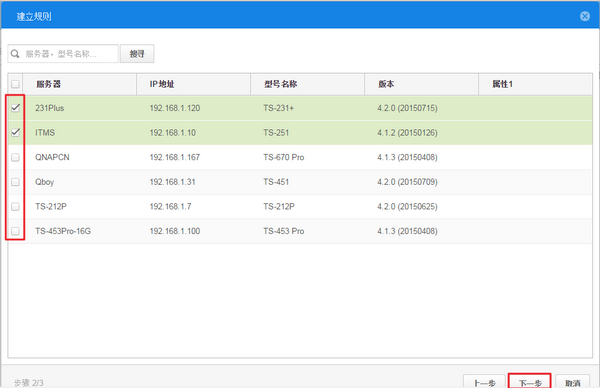Click the 下一步 next button

530,382
